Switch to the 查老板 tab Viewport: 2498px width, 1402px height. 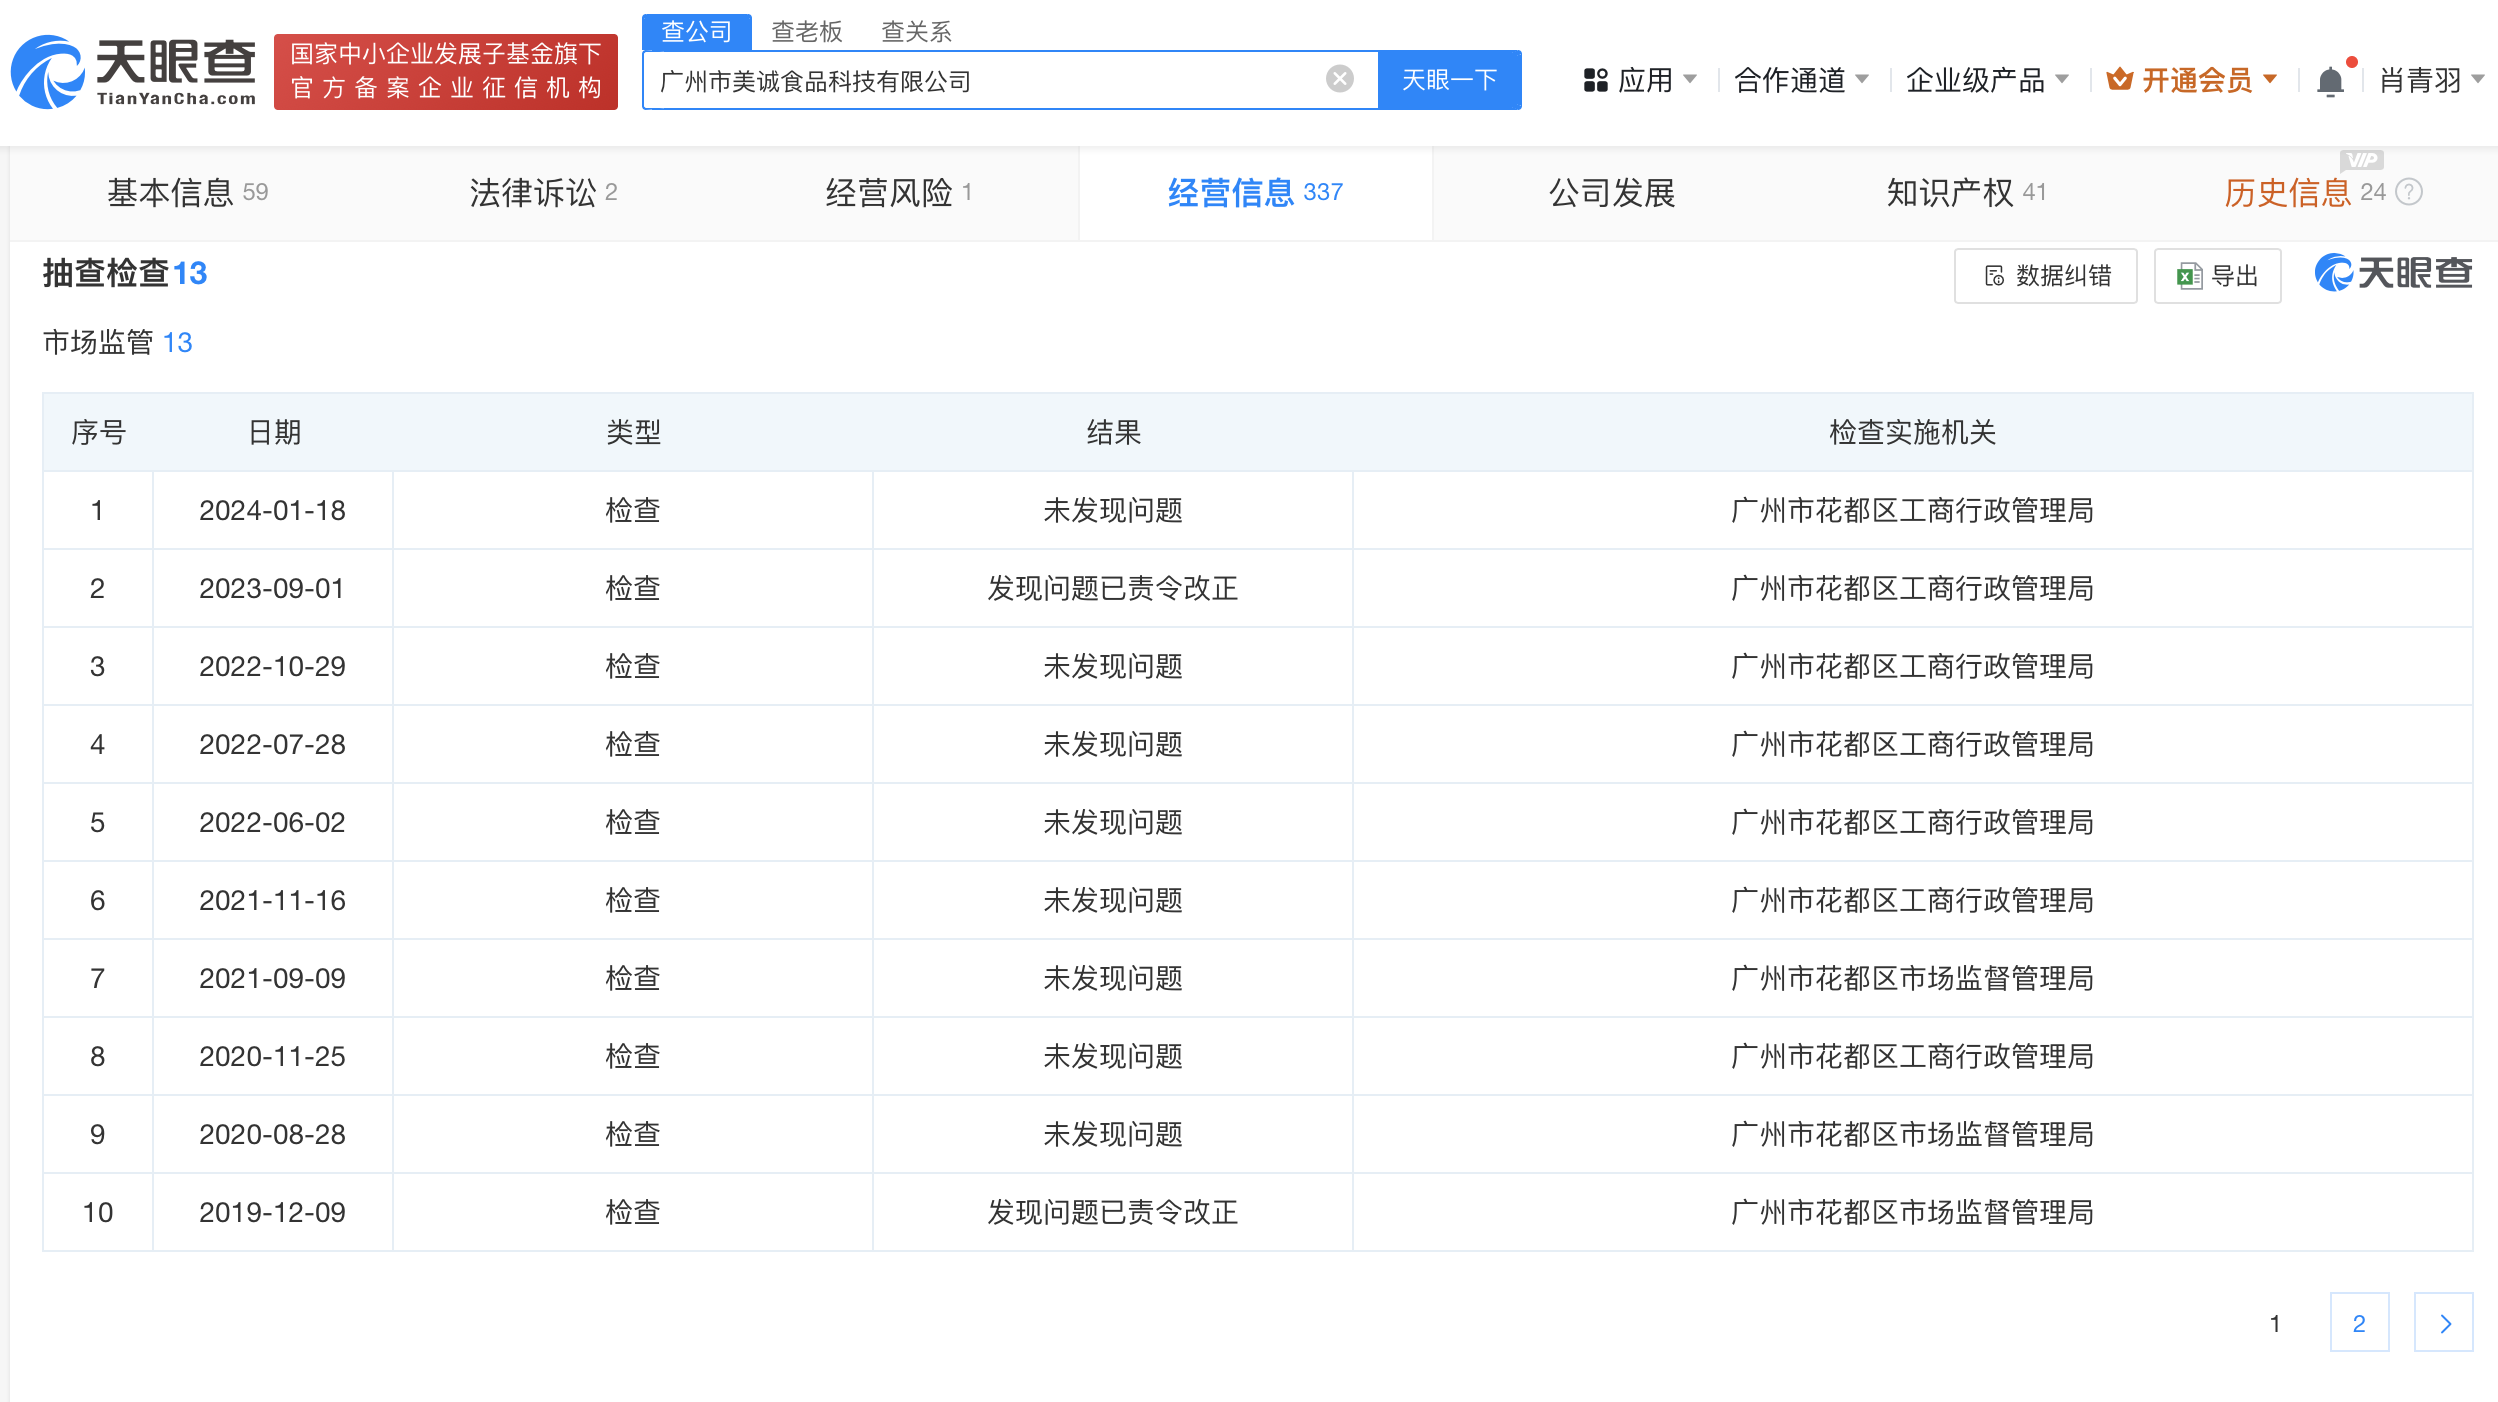pyautogui.click(x=805, y=32)
